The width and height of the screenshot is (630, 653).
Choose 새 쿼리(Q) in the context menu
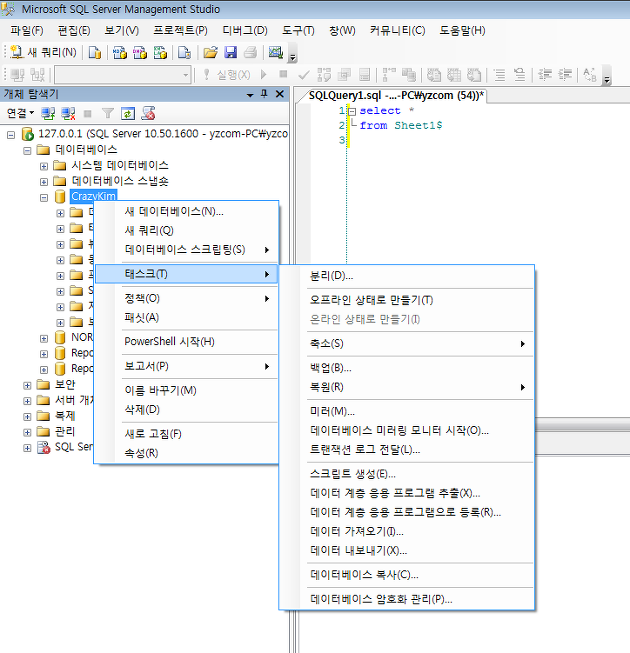[x=187, y=230]
